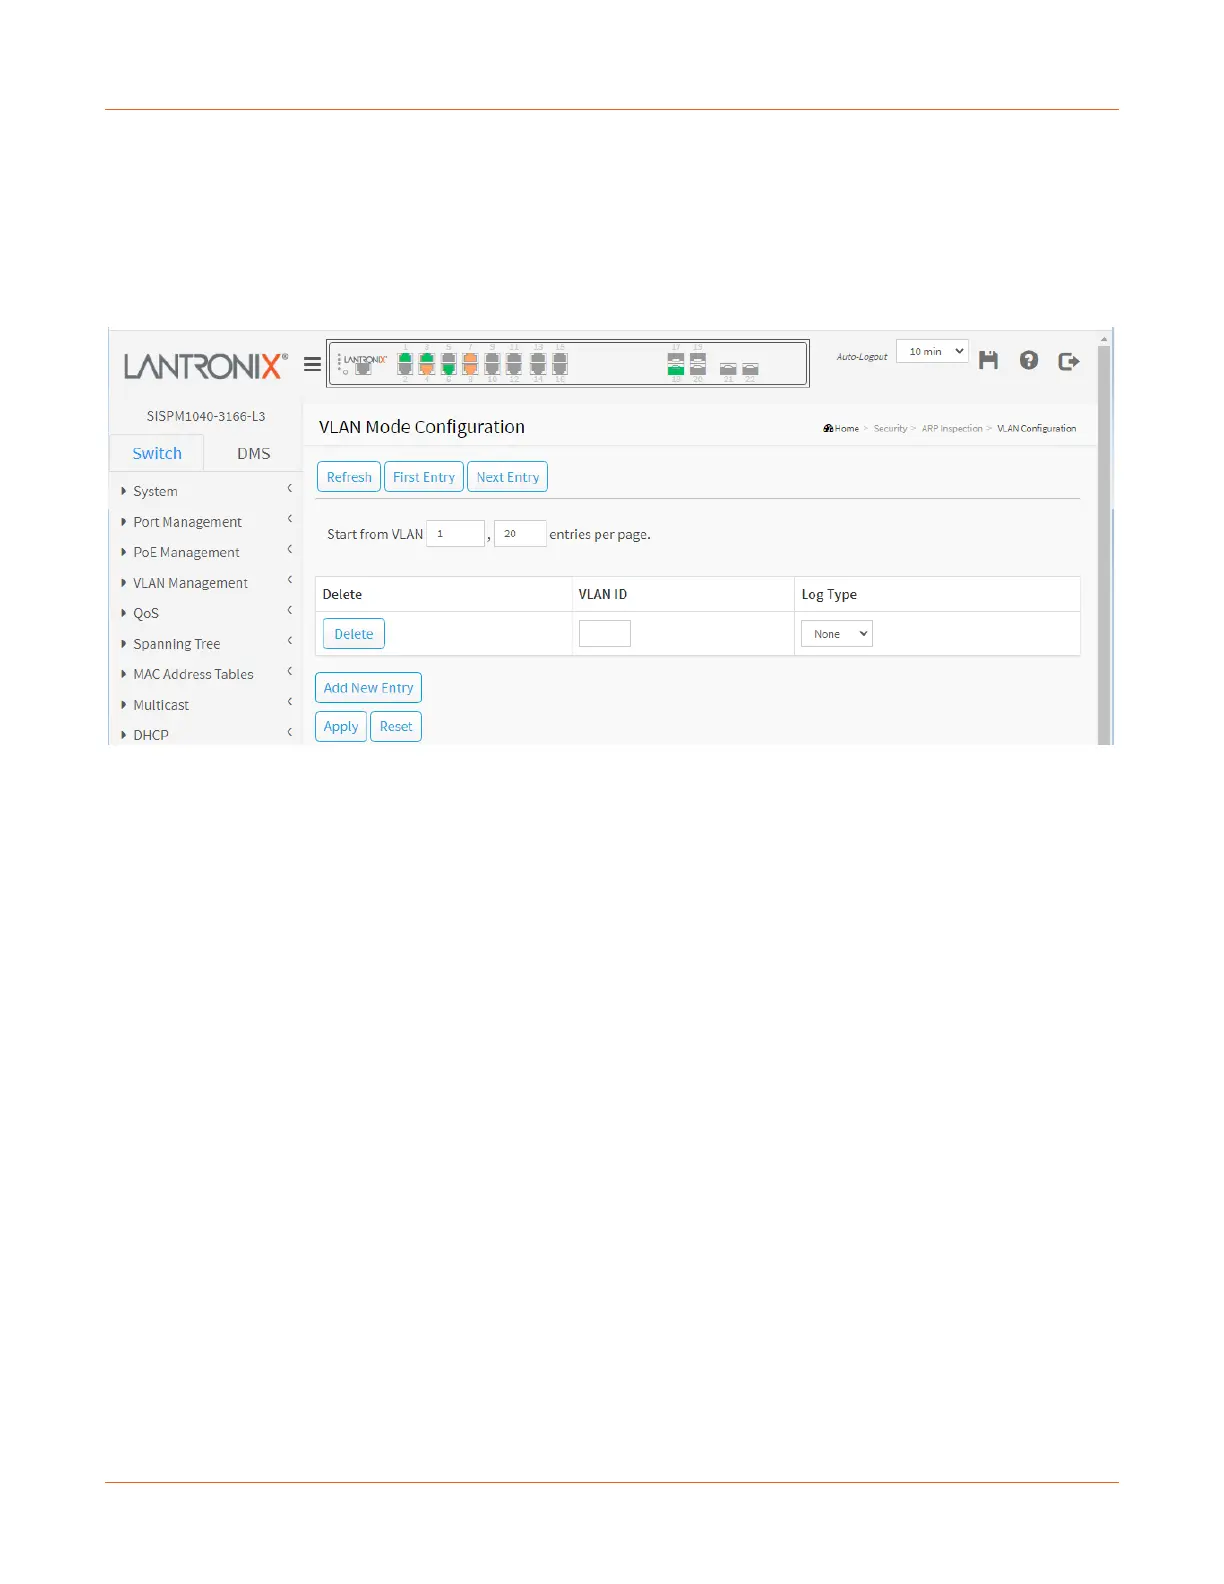This screenshot has width=1224, height=1584.
Task: Focus the VLAN ID input box
Action: [605, 634]
